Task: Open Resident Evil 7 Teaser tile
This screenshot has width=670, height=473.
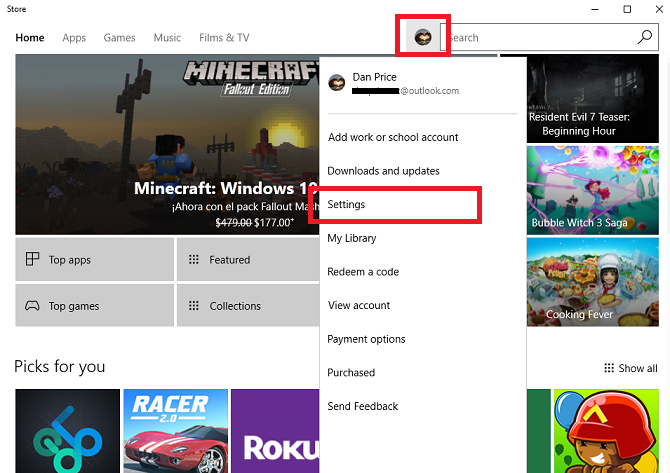Action: click(593, 99)
